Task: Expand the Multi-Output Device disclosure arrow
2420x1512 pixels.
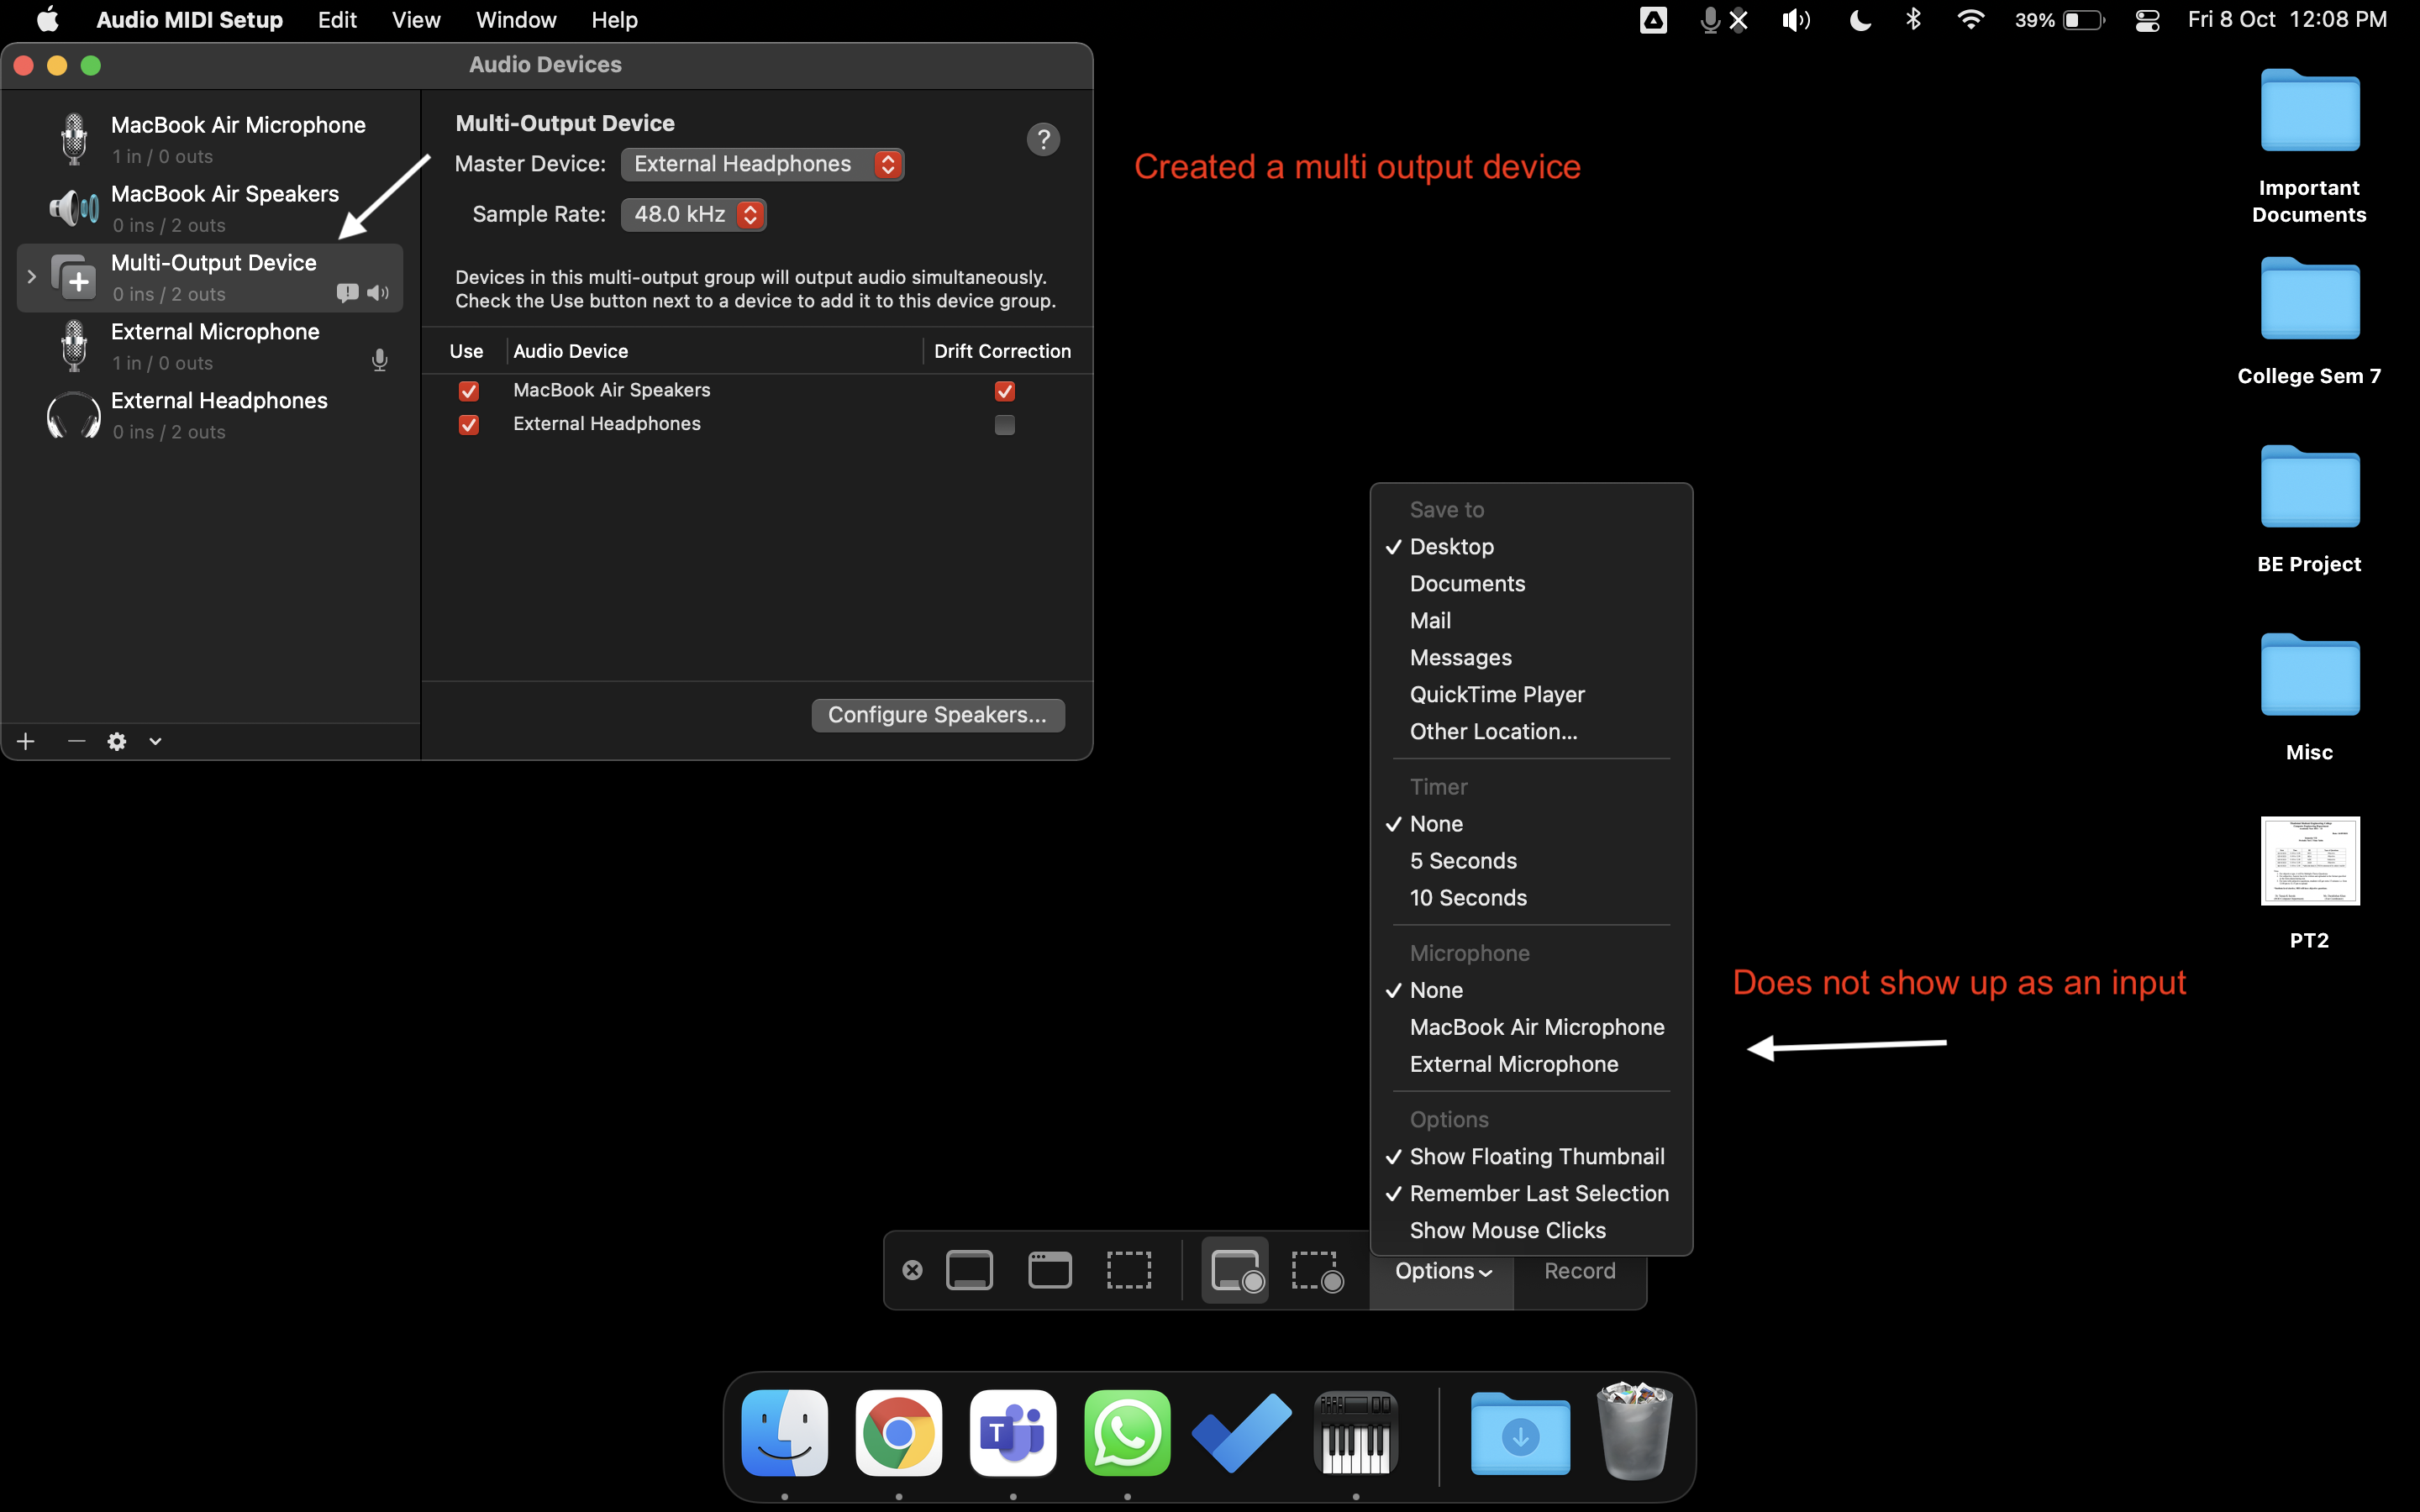Action: [x=32, y=277]
